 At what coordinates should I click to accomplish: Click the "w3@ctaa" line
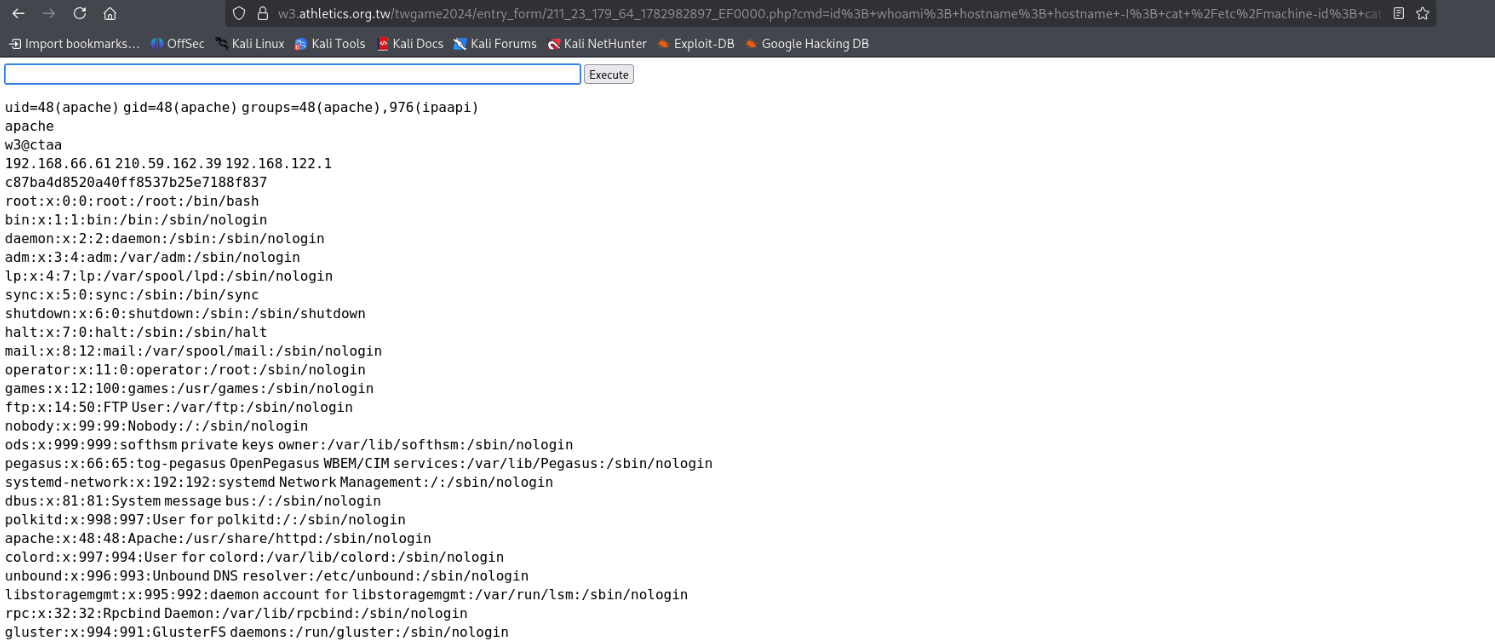[33, 145]
